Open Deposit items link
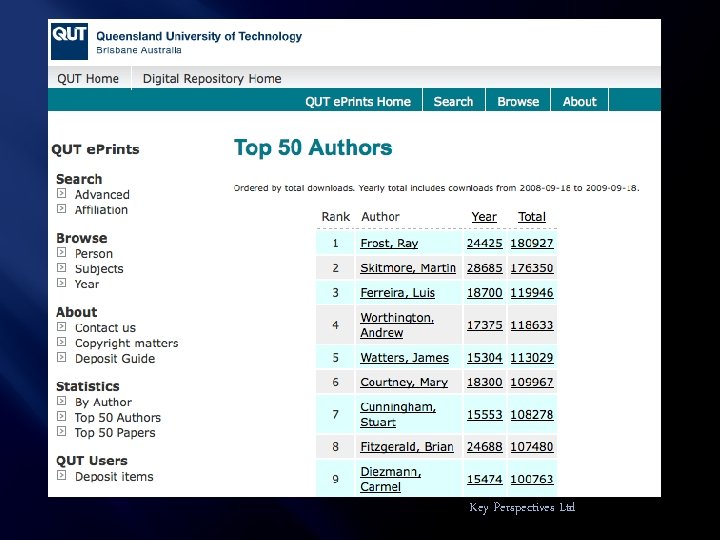The width and height of the screenshot is (720, 540). (x=114, y=477)
